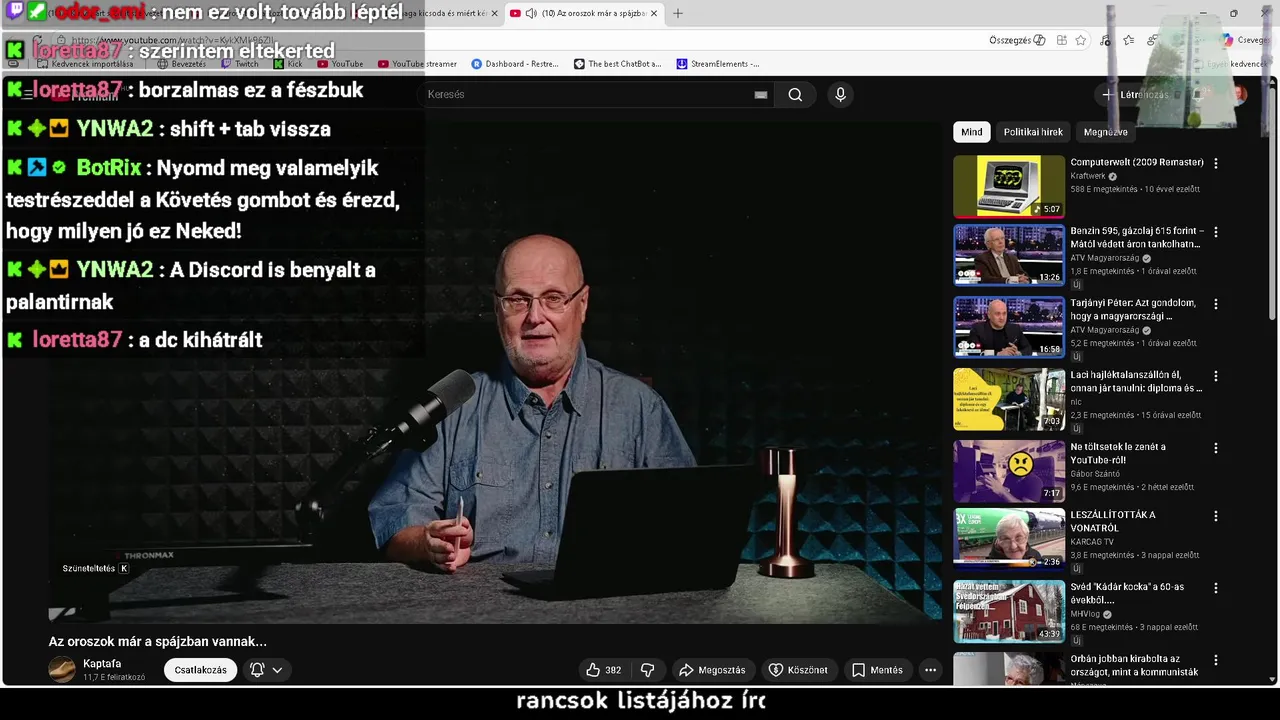
Task: Open Csevegés Copilot chat button
Action: 1245,40
